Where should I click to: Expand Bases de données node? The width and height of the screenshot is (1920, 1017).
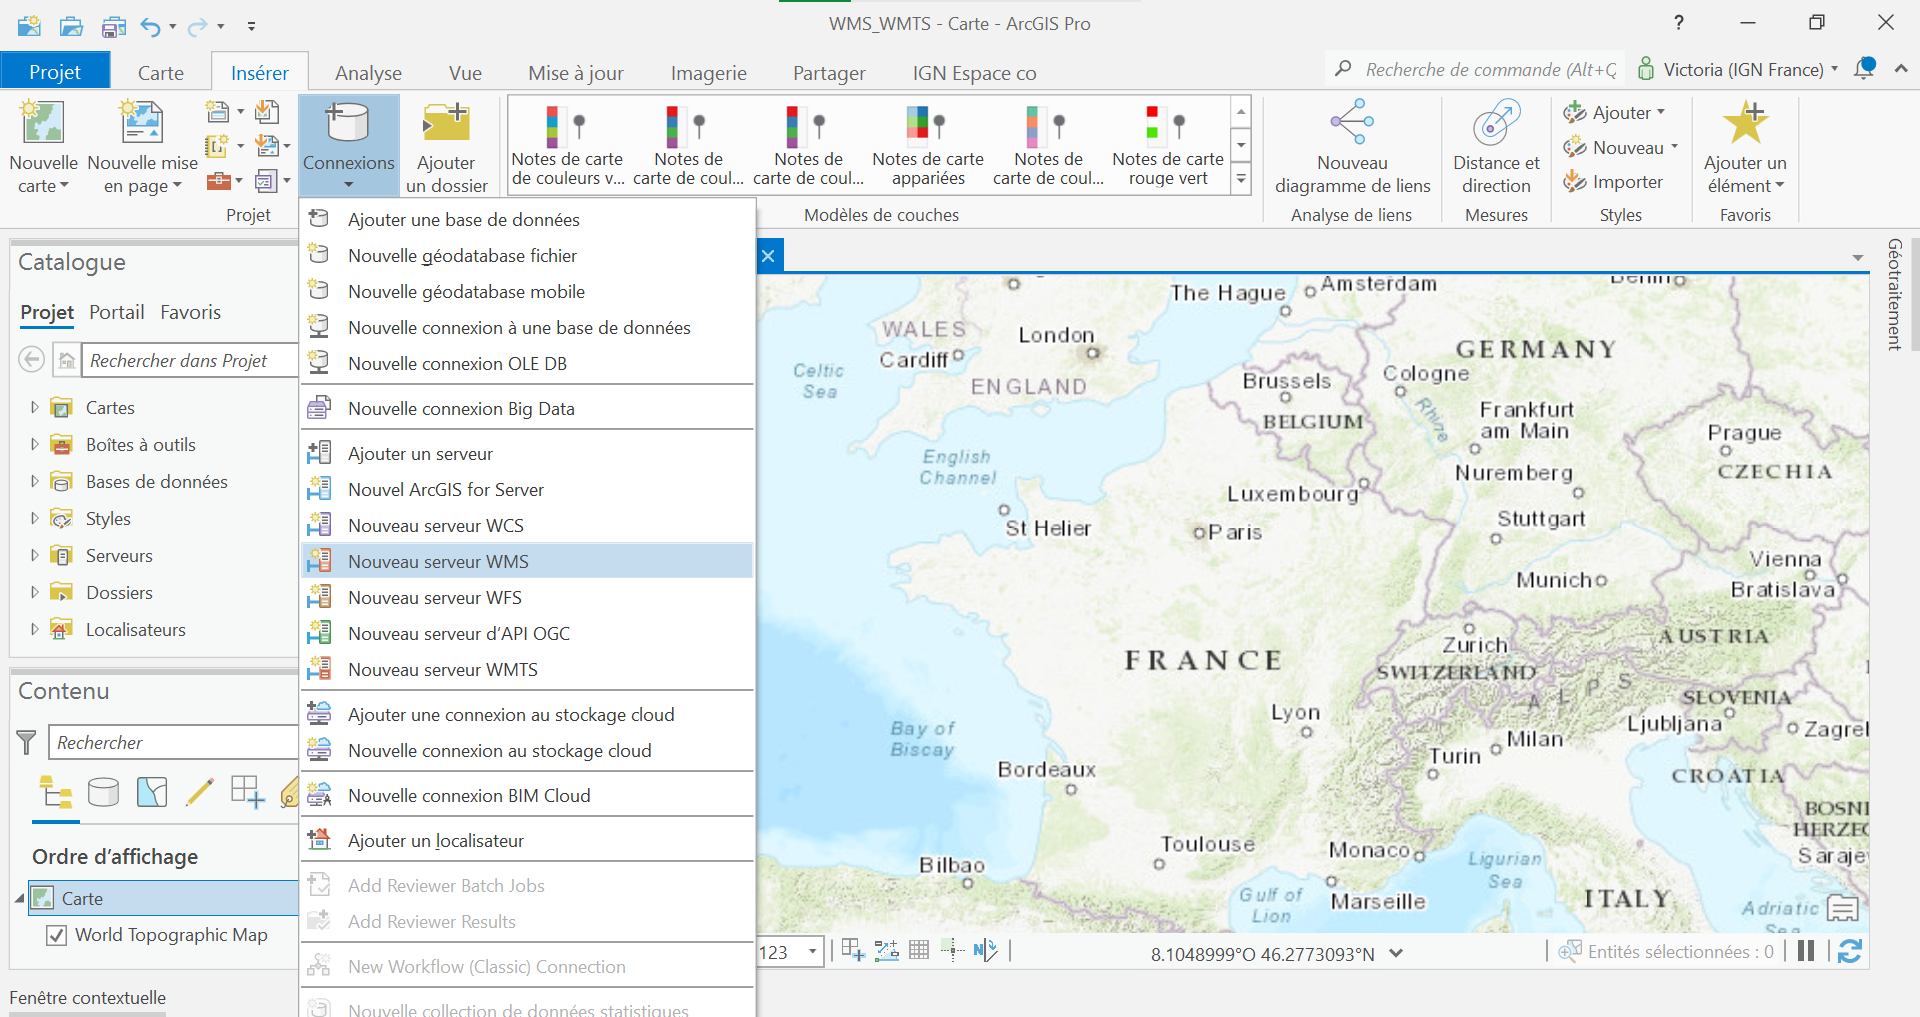tap(34, 482)
